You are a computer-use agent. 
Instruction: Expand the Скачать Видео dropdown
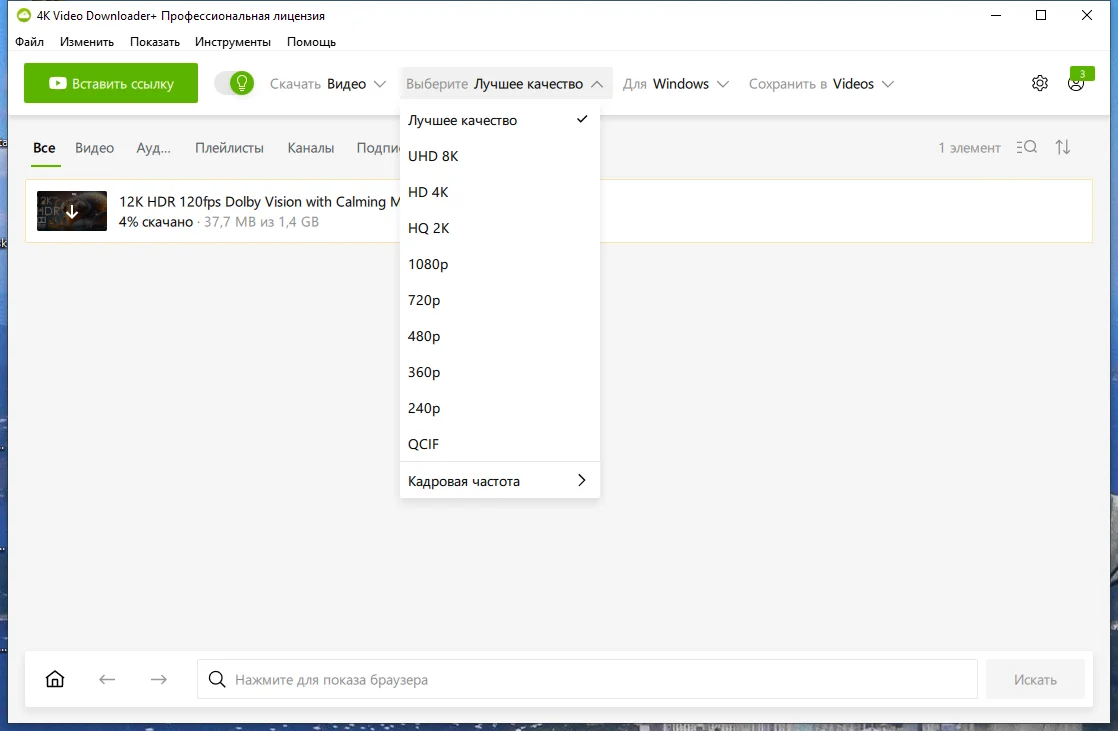[x=328, y=84]
